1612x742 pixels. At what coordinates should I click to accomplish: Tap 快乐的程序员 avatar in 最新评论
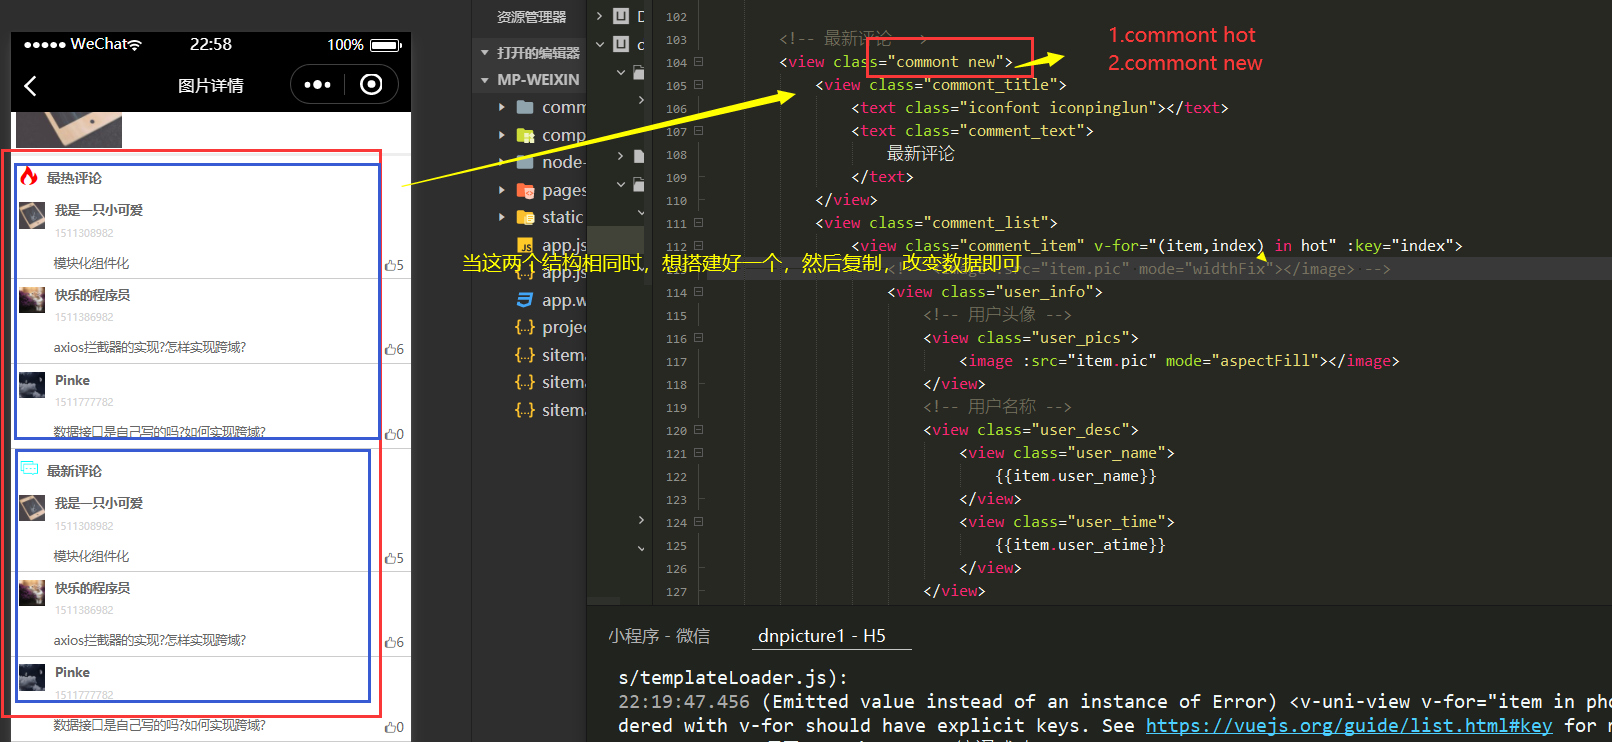[x=32, y=593]
